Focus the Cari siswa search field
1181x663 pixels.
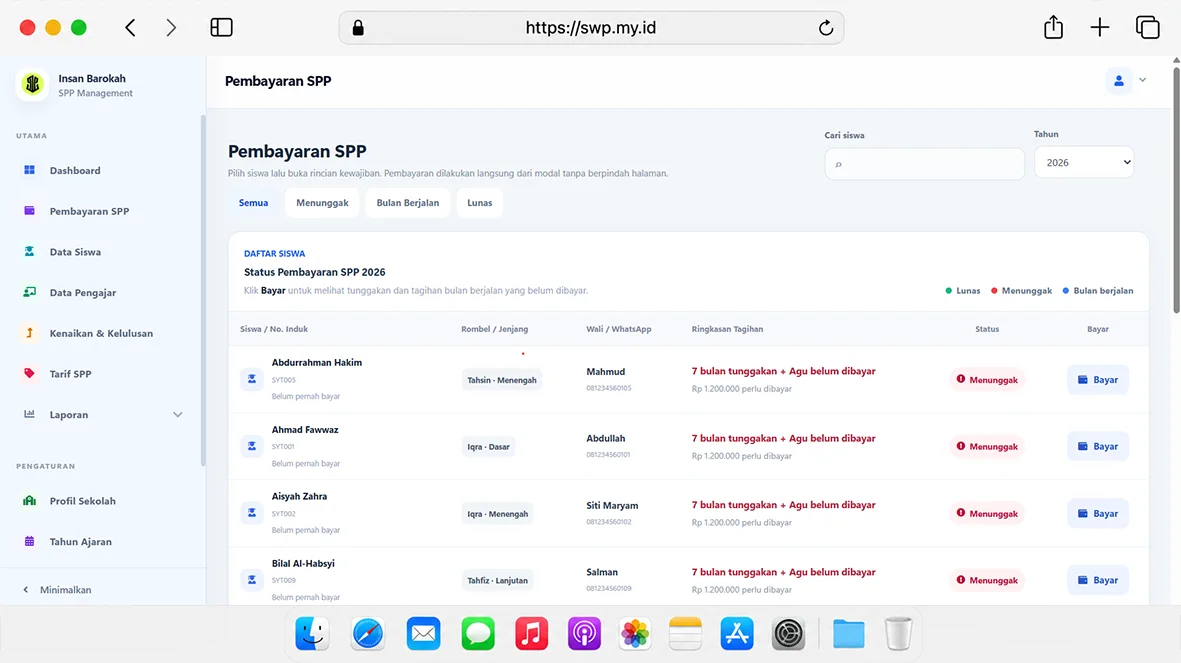tap(924, 163)
